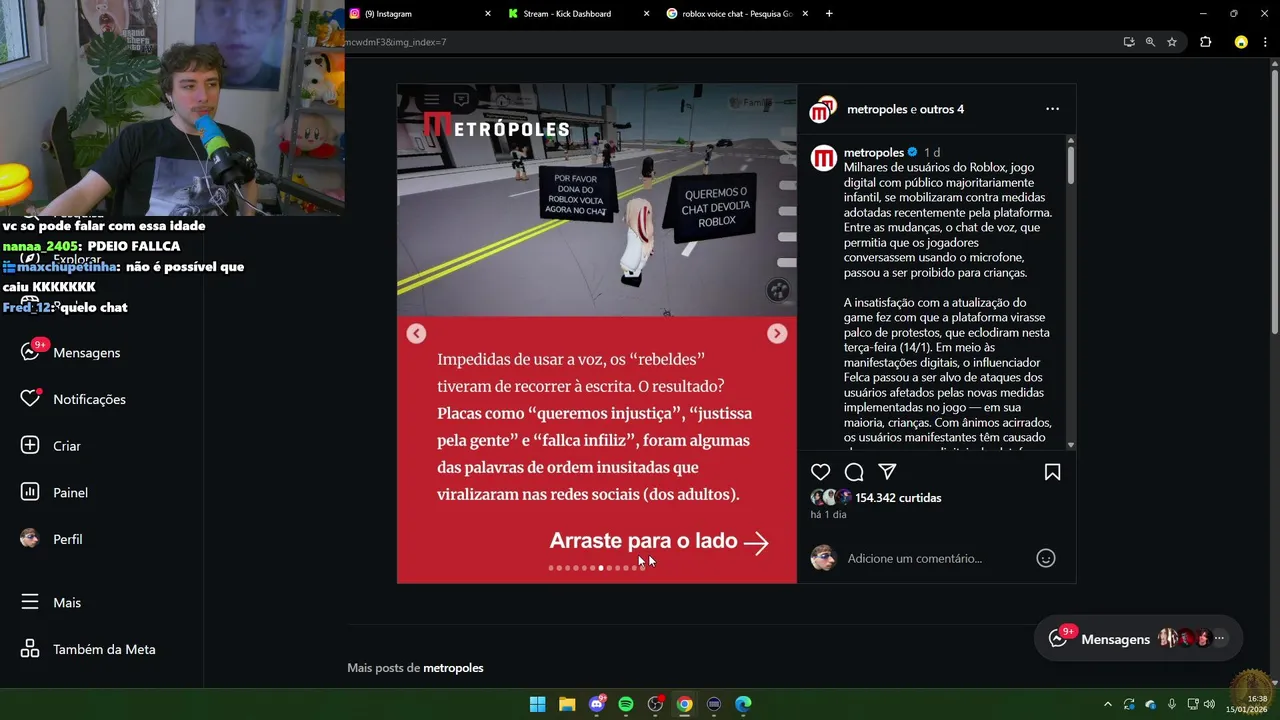This screenshot has width=1280, height=720.
Task: Open a new browser tab
Action: pyautogui.click(x=829, y=14)
